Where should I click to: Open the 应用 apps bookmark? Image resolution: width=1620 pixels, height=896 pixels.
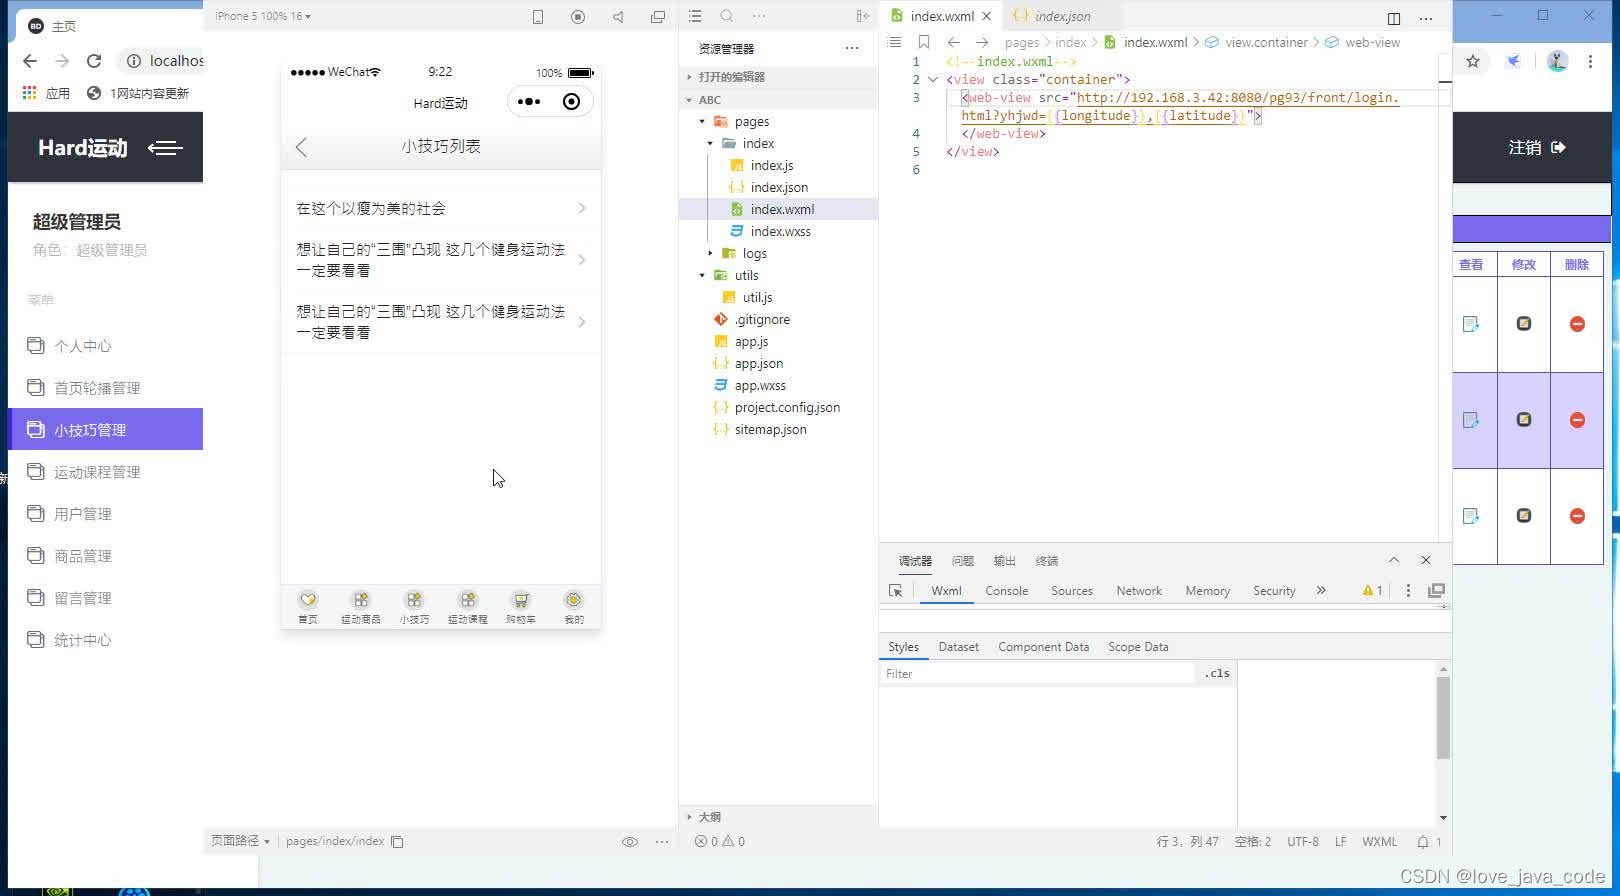click(x=46, y=93)
